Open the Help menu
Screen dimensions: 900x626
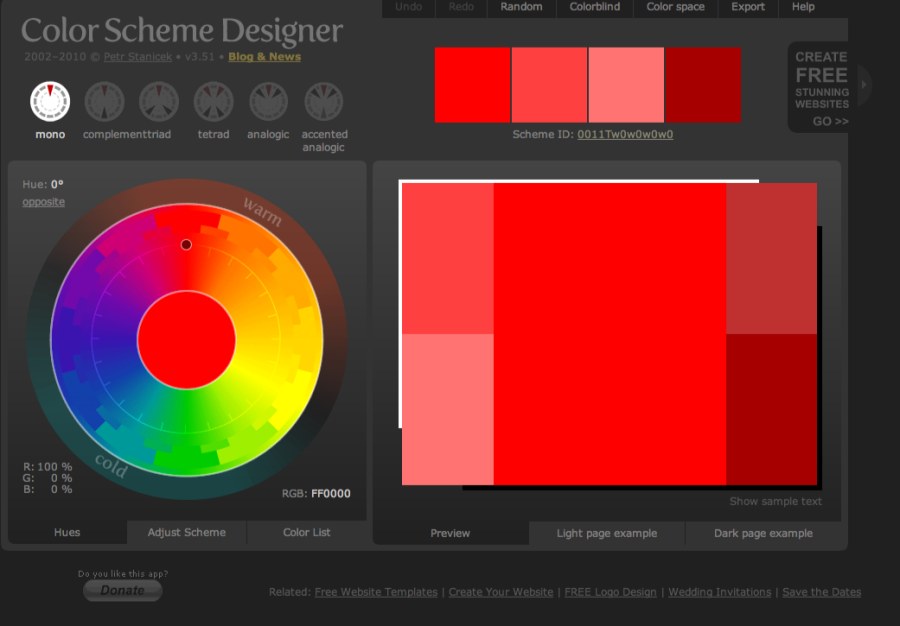[803, 7]
